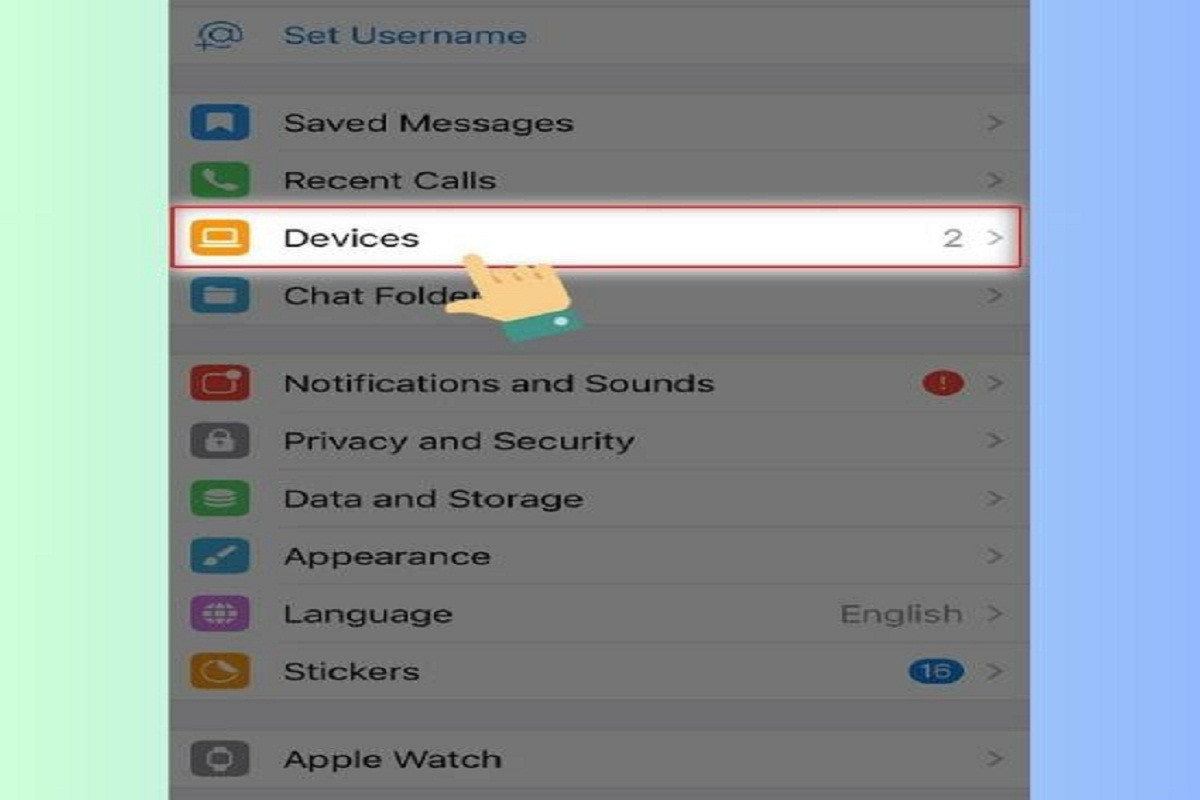Open the purple Language globe icon
The width and height of the screenshot is (1200, 800).
pos(220,614)
